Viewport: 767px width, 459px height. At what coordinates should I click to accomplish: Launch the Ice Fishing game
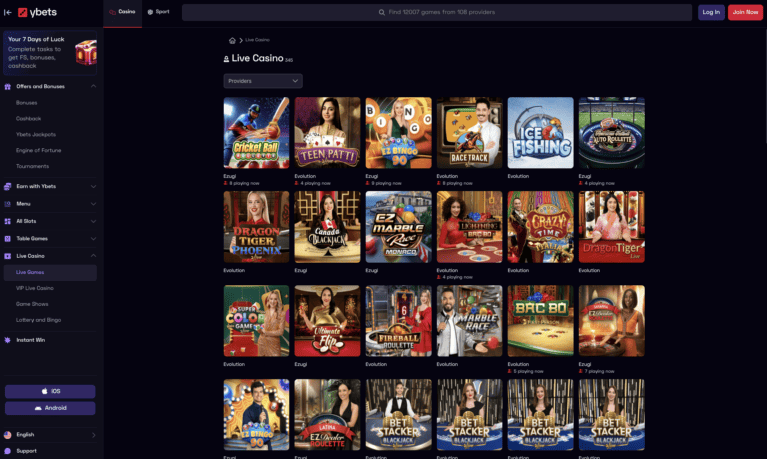pyautogui.click(x=541, y=133)
